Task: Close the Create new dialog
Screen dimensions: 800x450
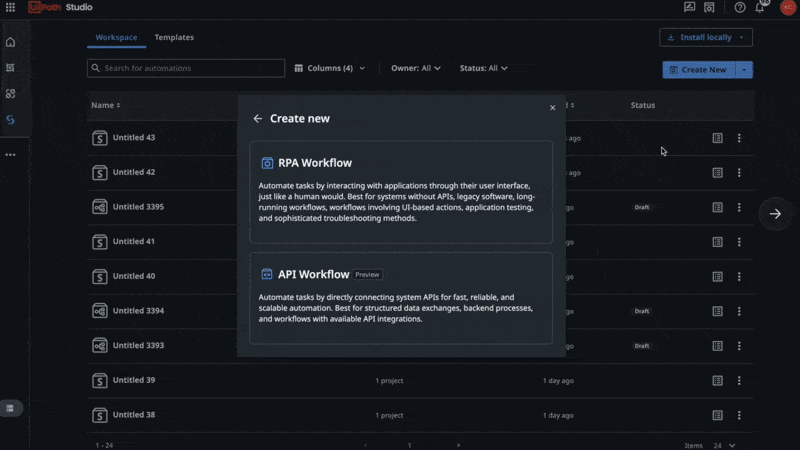Action: click(552, 108)
